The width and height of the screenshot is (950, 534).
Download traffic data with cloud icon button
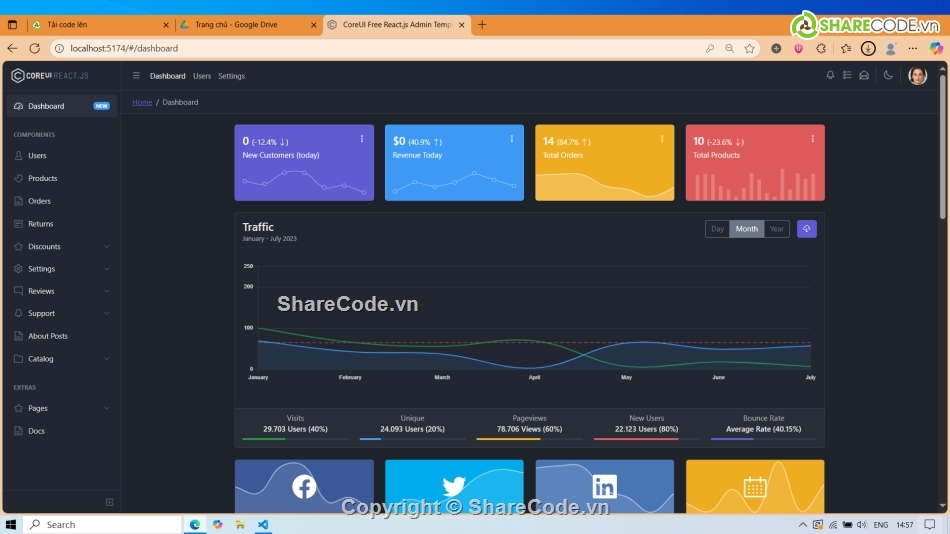tap(807, 229)
